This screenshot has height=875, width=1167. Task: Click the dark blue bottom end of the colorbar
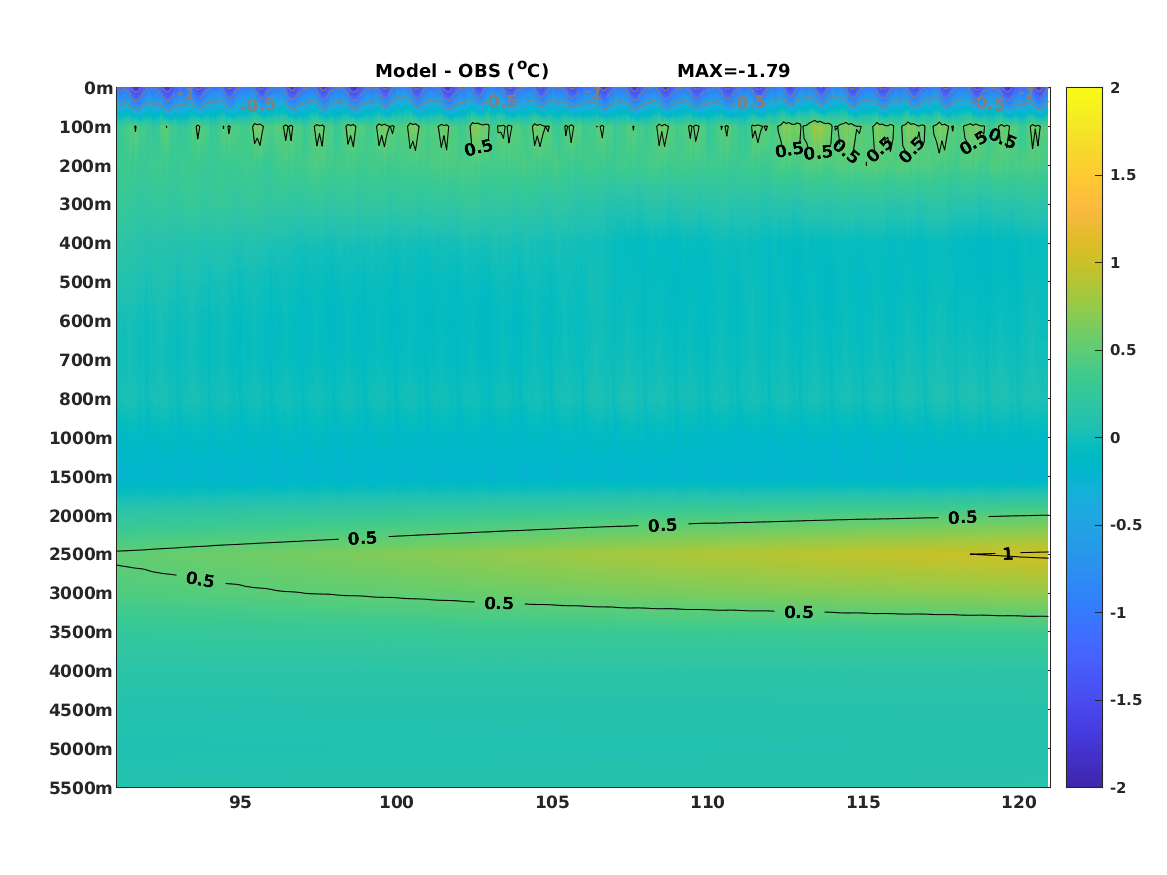tap(1084, 781)
